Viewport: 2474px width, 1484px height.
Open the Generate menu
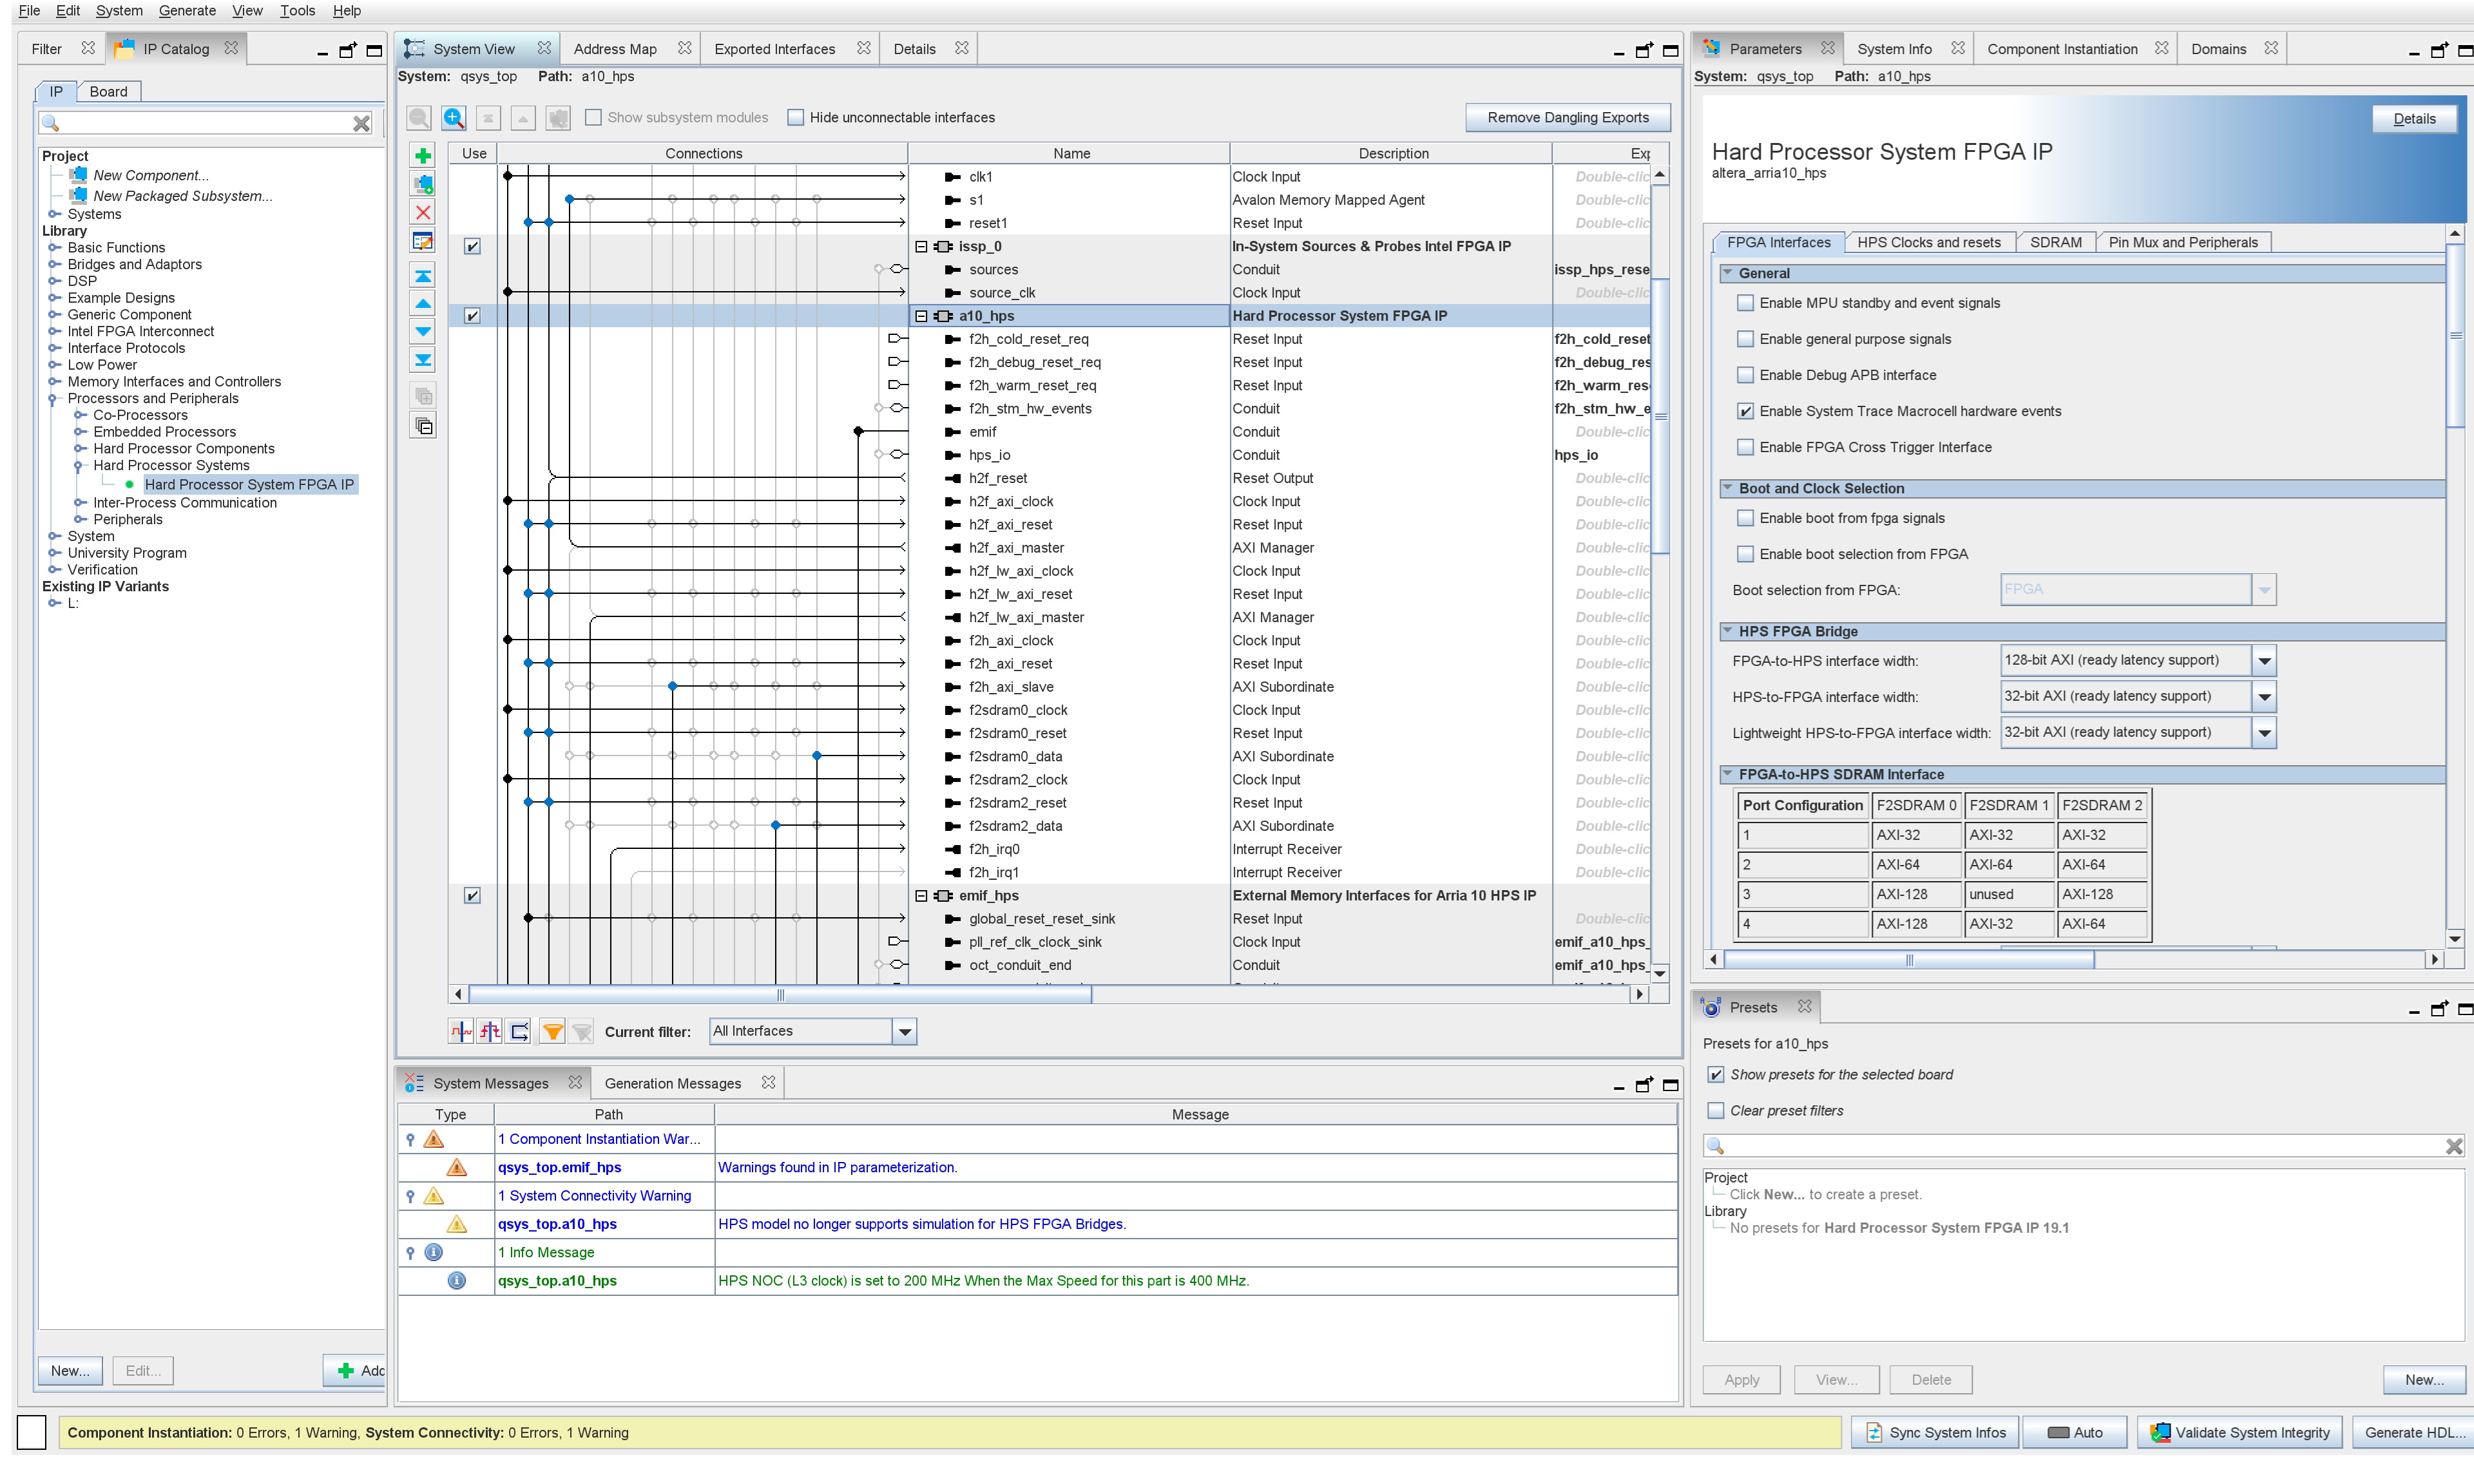[186, 11]
